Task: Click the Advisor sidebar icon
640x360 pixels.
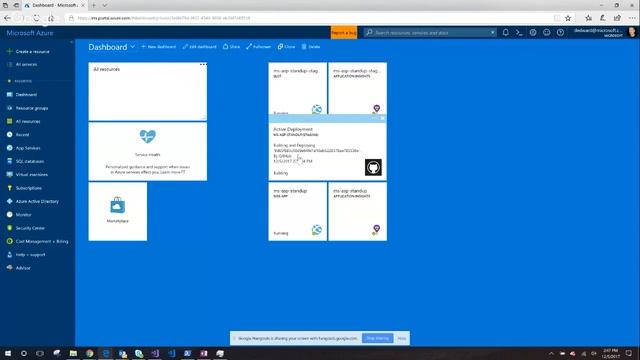Action: click(x=9, y=268)
